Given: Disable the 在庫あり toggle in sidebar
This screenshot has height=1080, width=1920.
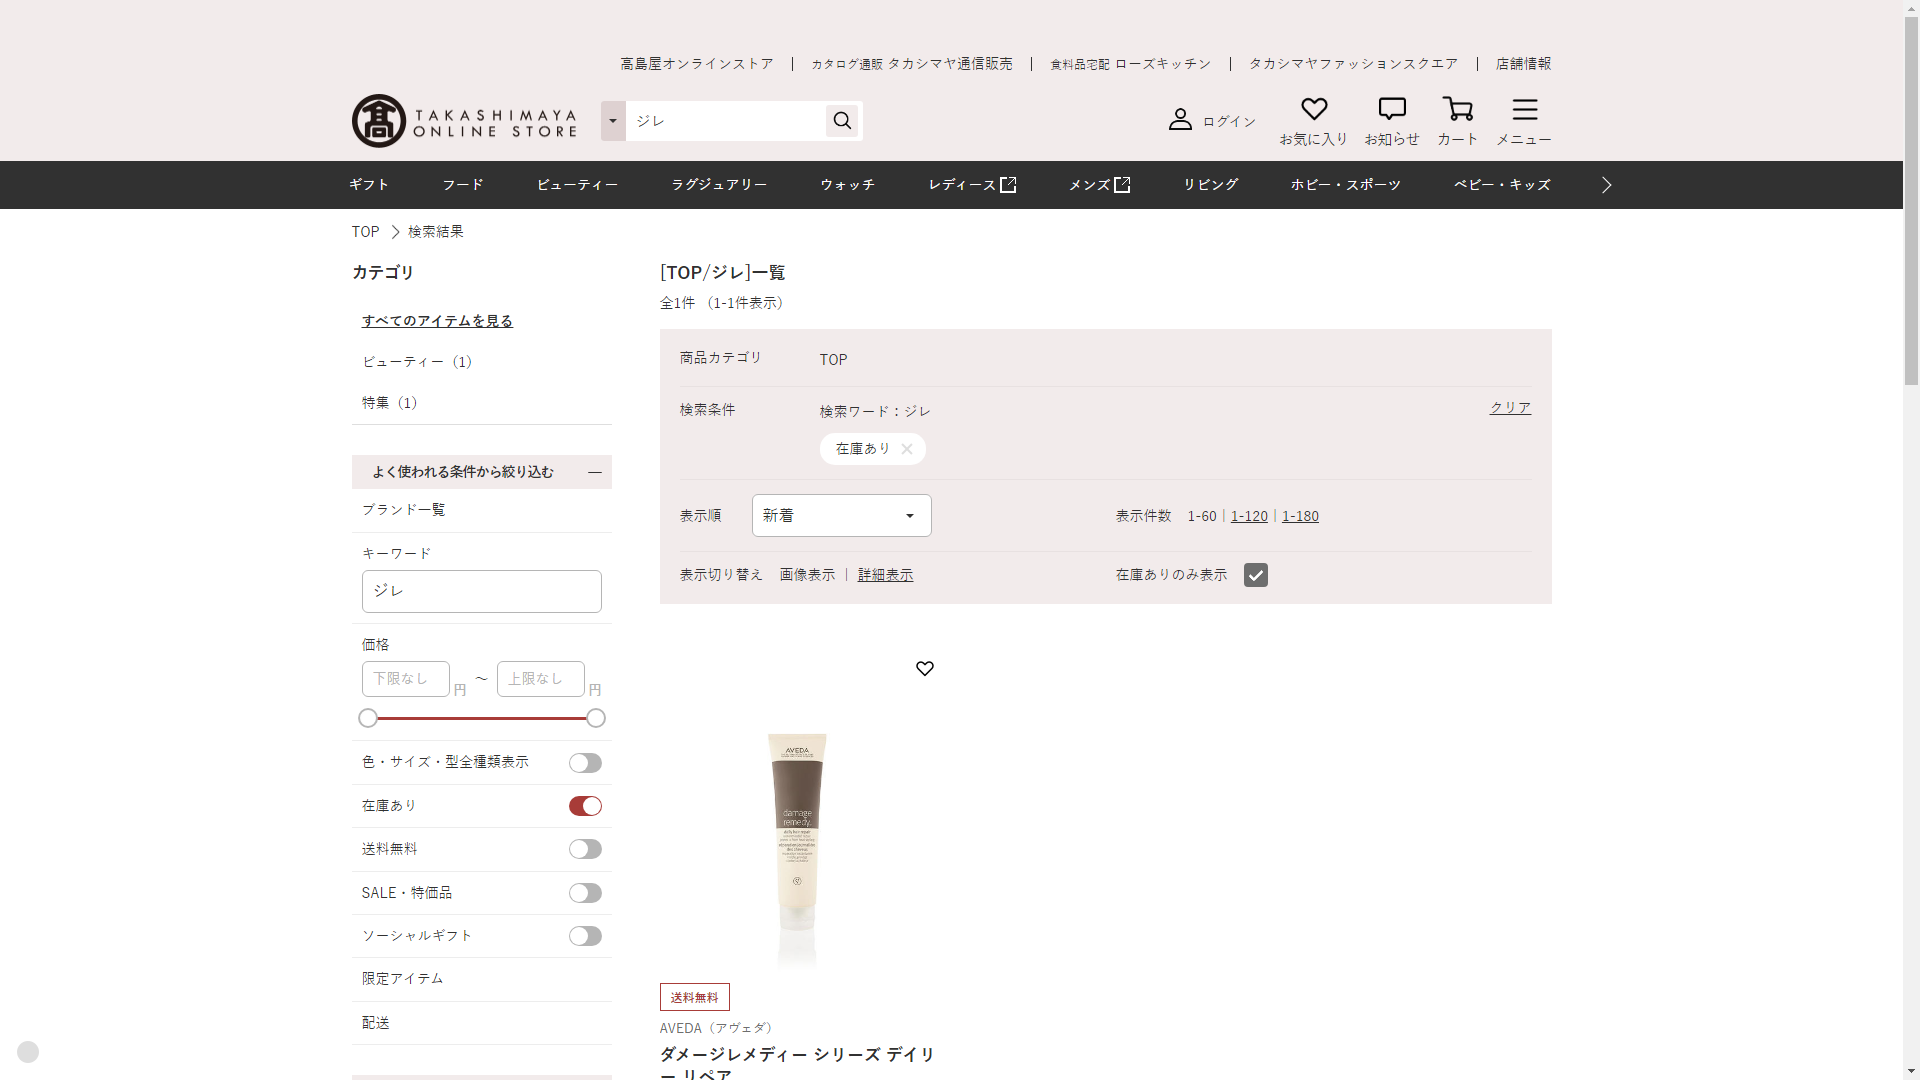Looking at the screenshot, I should [x=585, y=806].
